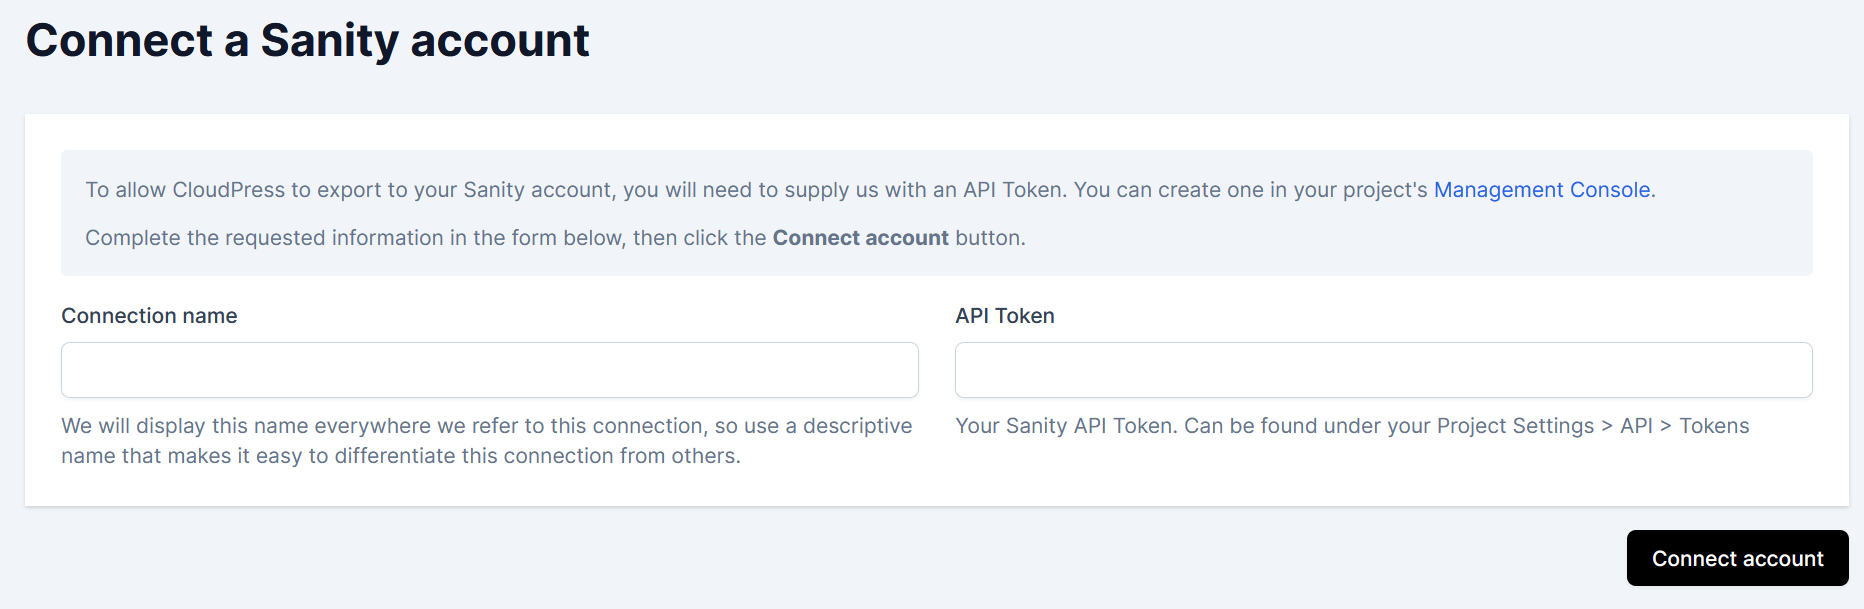Viewport: 1864px width, 609px height.
Task: Click the white form card's empty area
Action: pos(1300,480)
